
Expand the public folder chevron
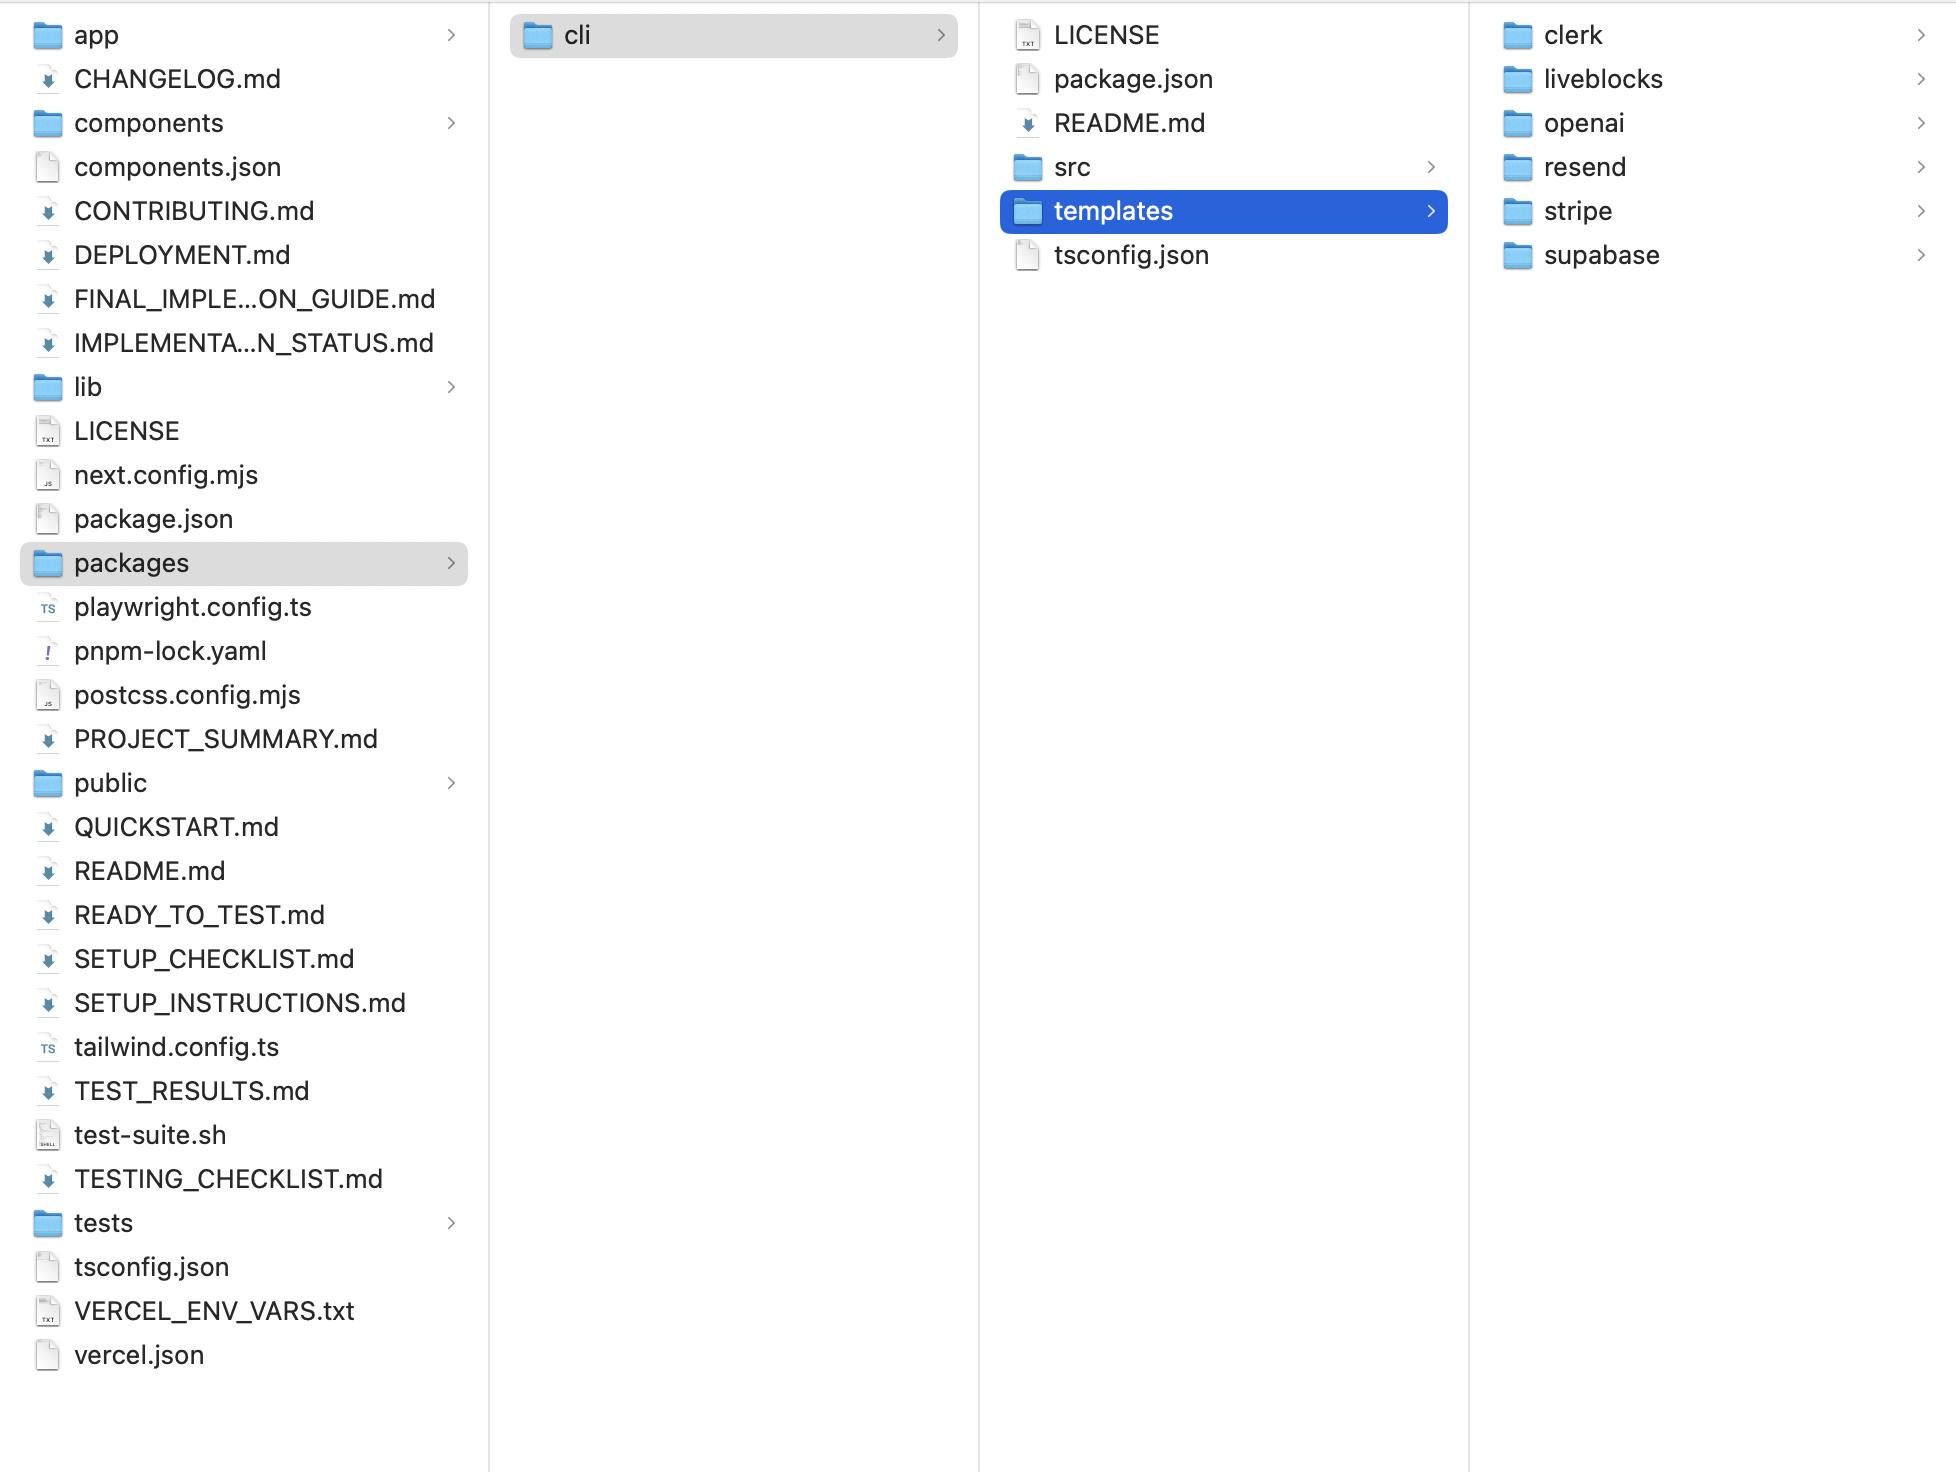point(453,783)
